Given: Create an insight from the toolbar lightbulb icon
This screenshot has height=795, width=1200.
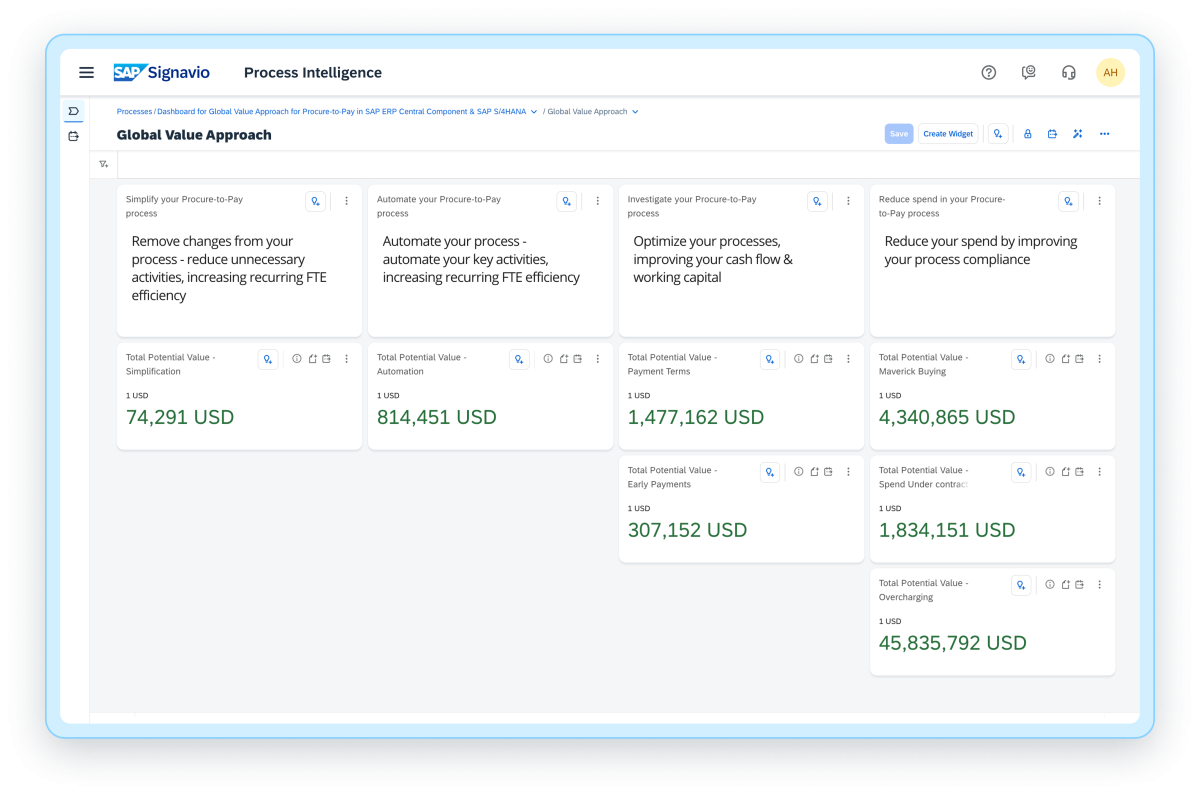Looking at the screenshot, I should pyautogui.click(x=998, y=133).
